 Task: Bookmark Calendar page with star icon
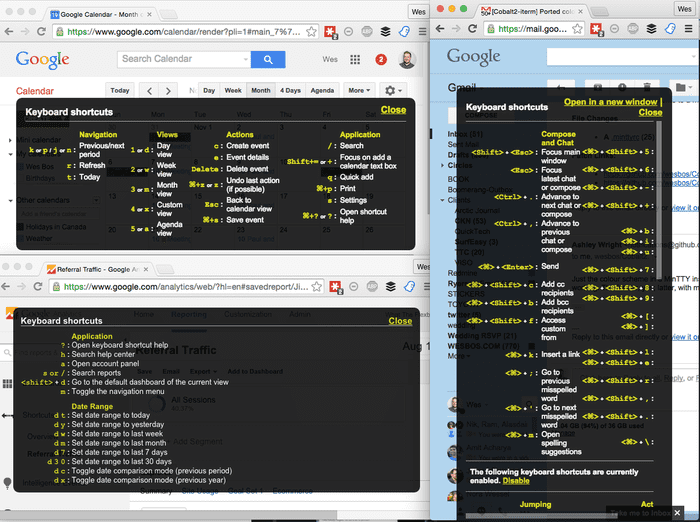pyautogui.click(x=311, y=32)
